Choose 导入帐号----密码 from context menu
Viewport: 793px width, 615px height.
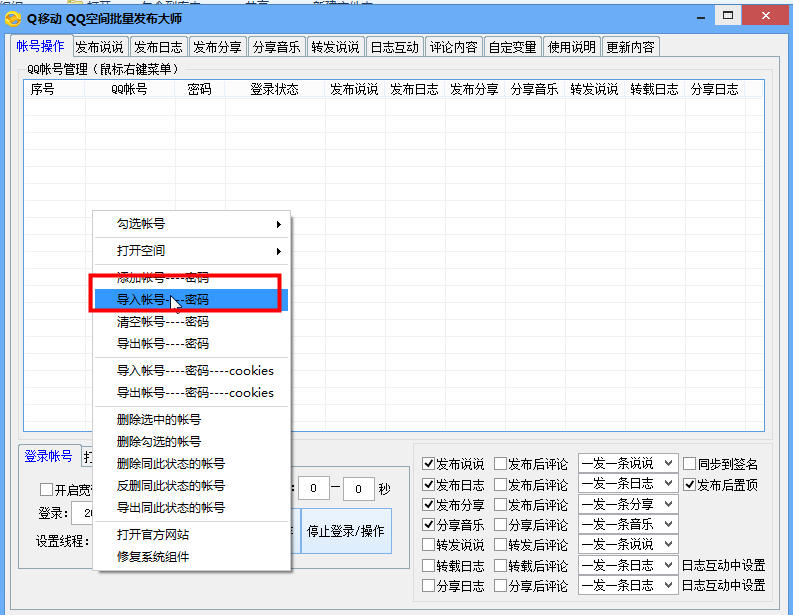coord(192,299)
